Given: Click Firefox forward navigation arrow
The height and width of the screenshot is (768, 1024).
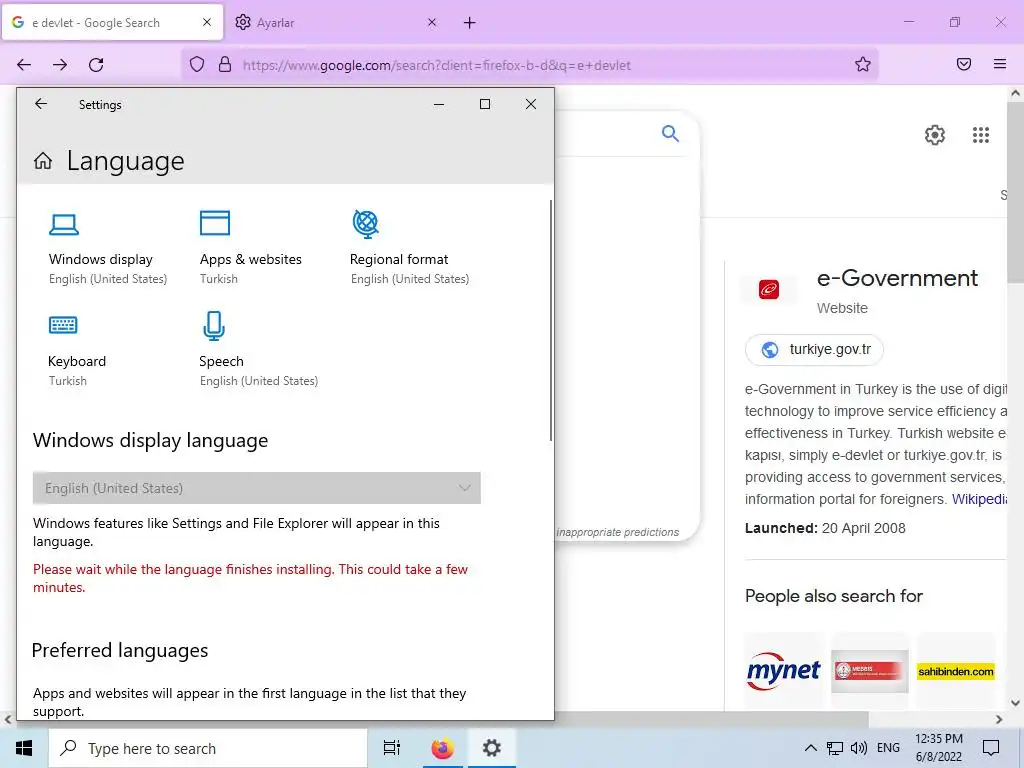Looking at the screenshot, I should click(60, 65).
